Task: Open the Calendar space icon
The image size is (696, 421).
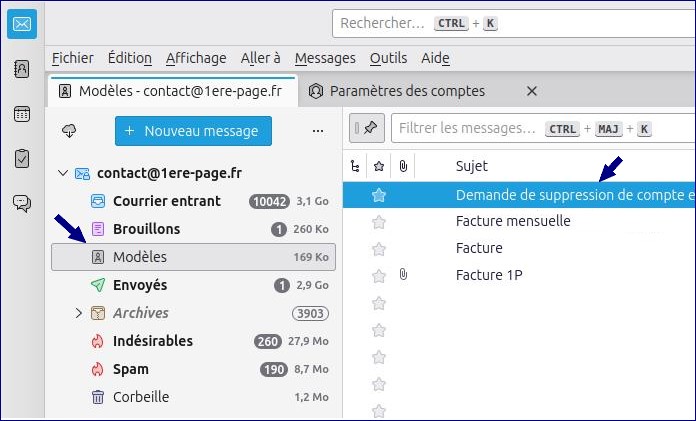Action: 21,113
